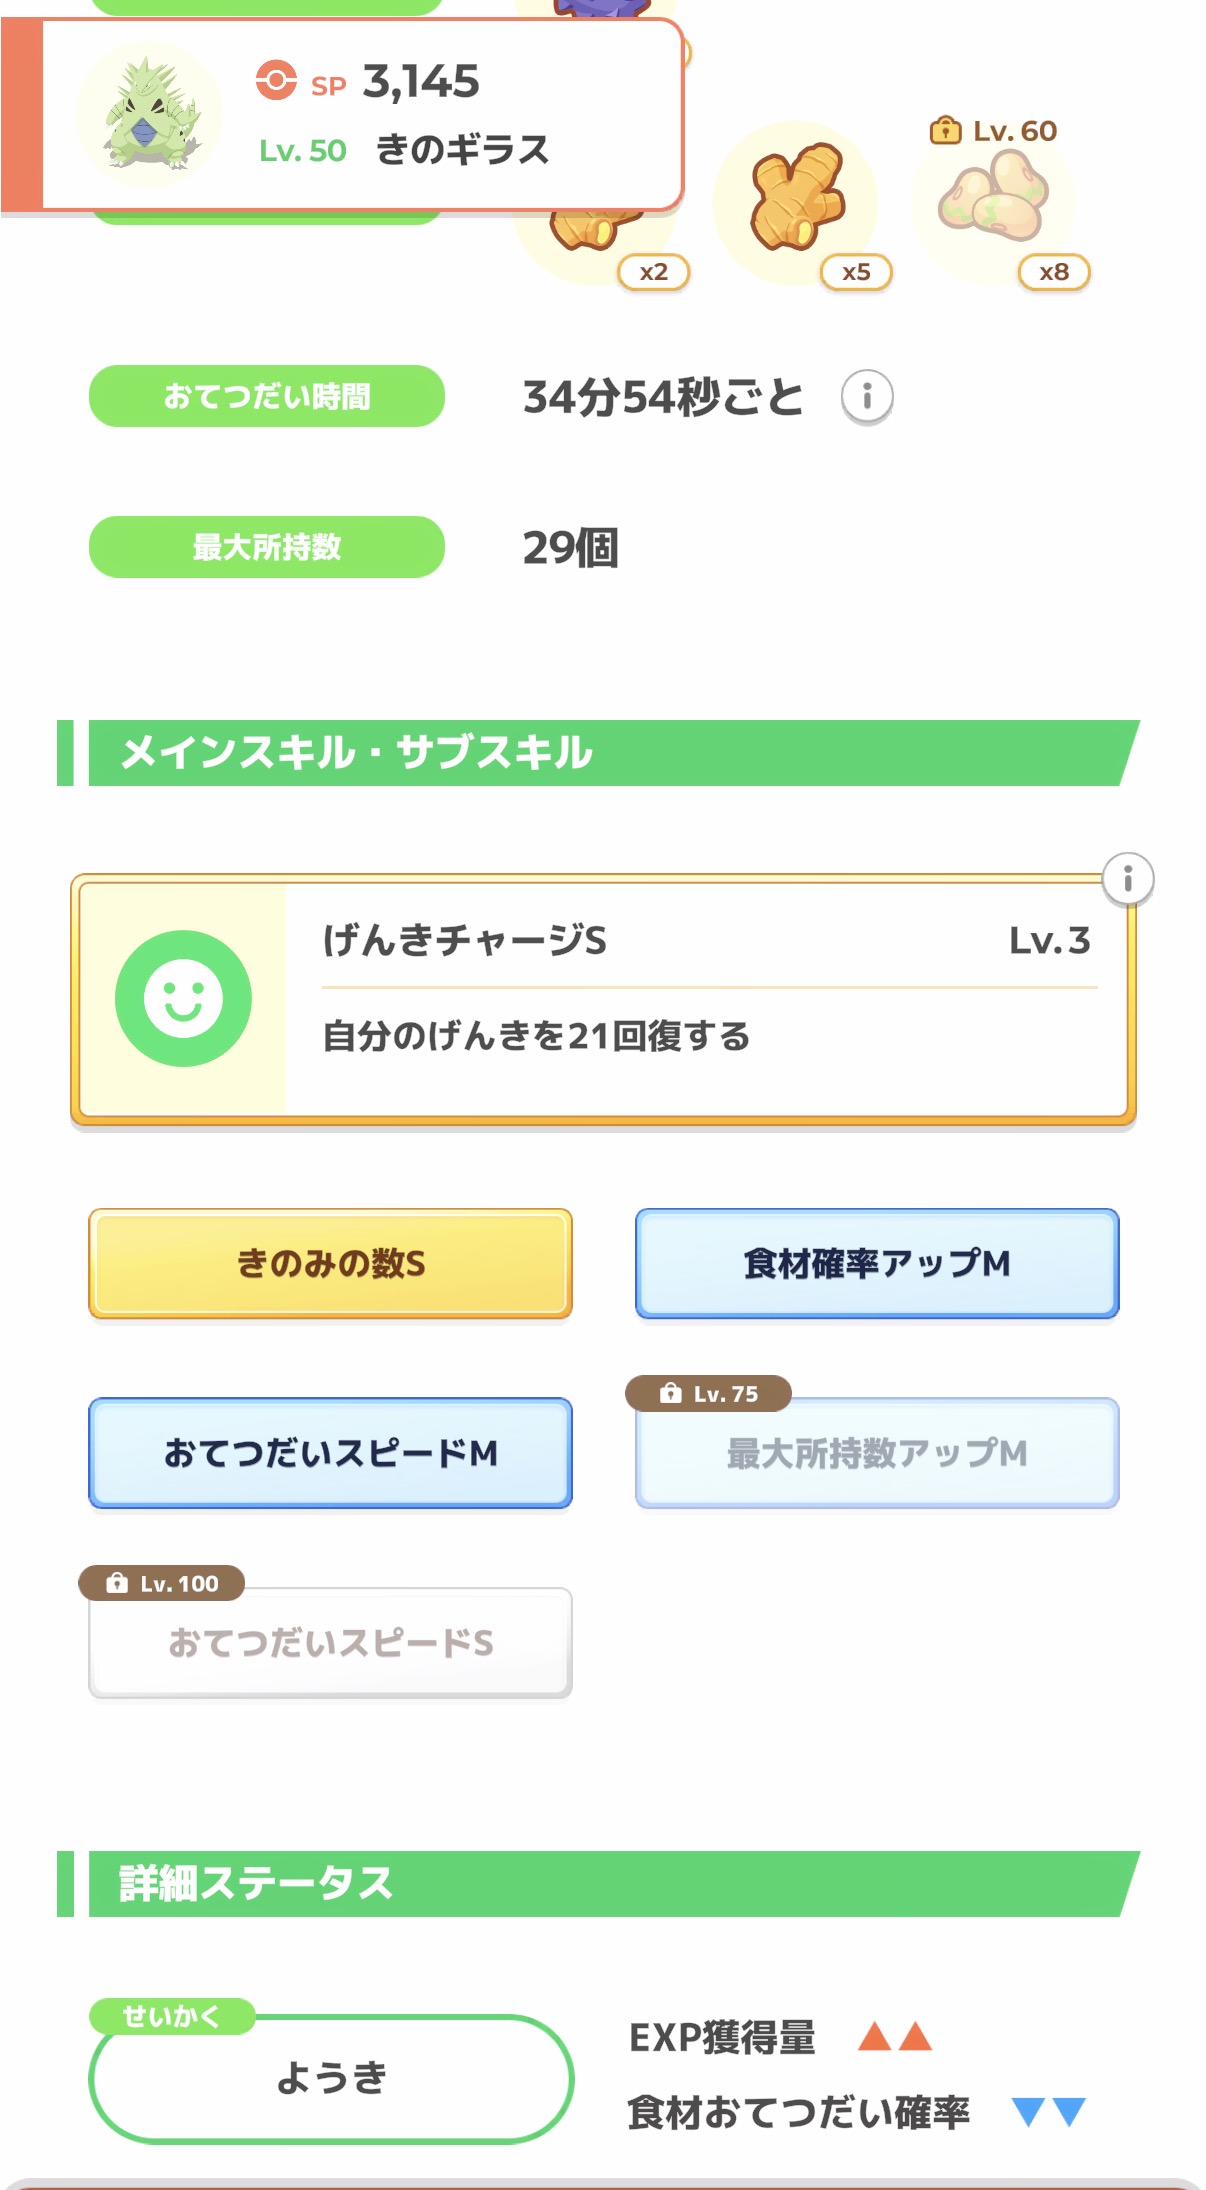
Task: Tap the 詳細ステータス section header
Action: pyautogui.click(x=600, y=1883)
